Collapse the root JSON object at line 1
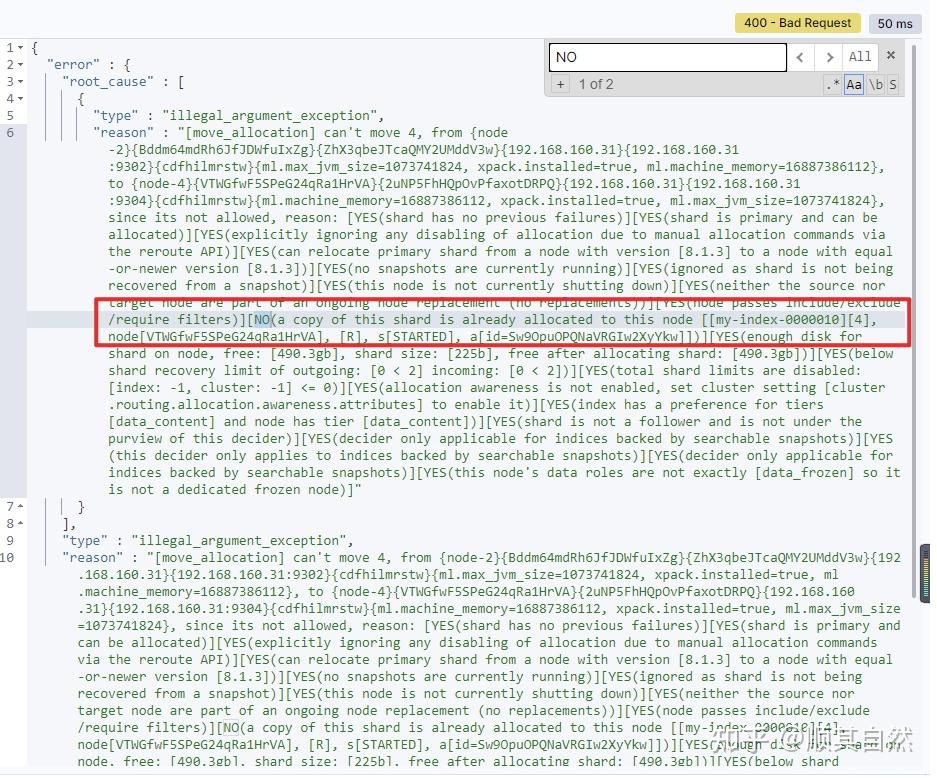The image size is (937, 778). (22, 47)
